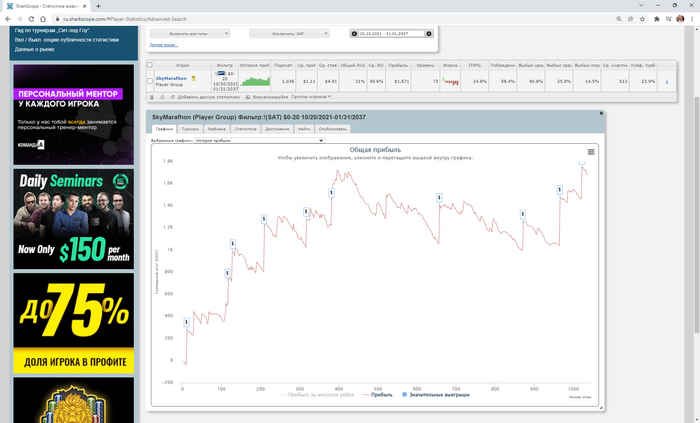This screenshot has height=423, width=700.
Task: Click the zoom magnifier in the address bar
Action: pyautogui.click(x=619, y=19)
